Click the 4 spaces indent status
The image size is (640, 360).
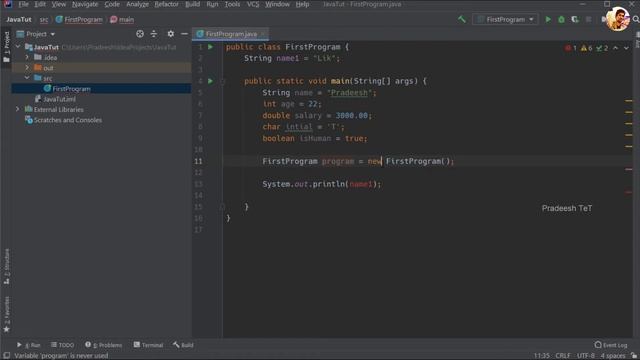613,356
